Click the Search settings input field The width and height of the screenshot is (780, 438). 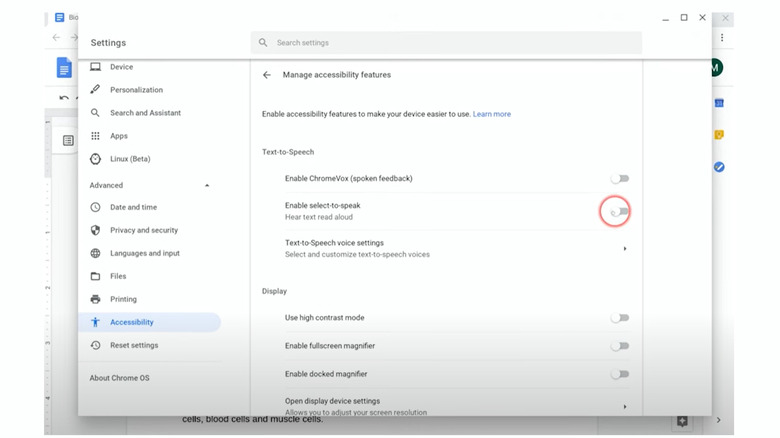point(446,43)
